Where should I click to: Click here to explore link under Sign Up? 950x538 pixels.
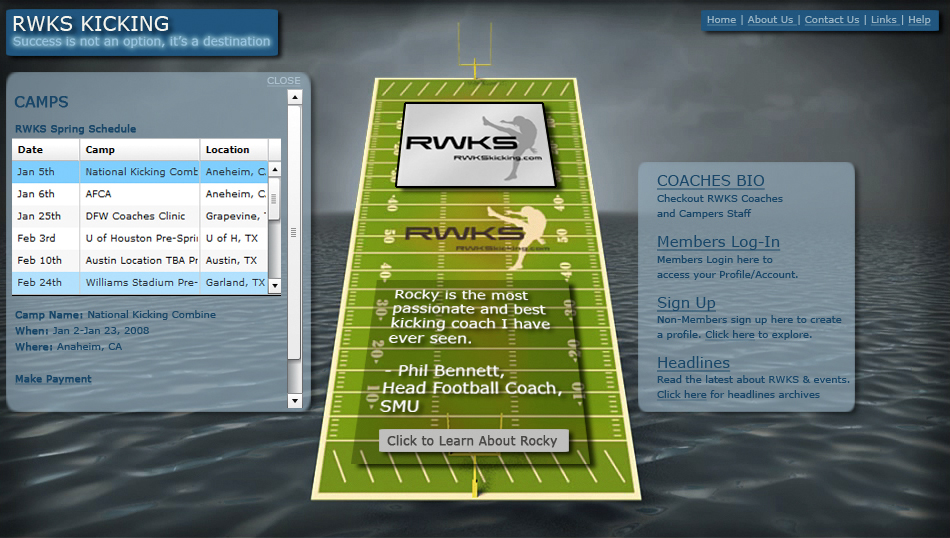tap(729, 334)
